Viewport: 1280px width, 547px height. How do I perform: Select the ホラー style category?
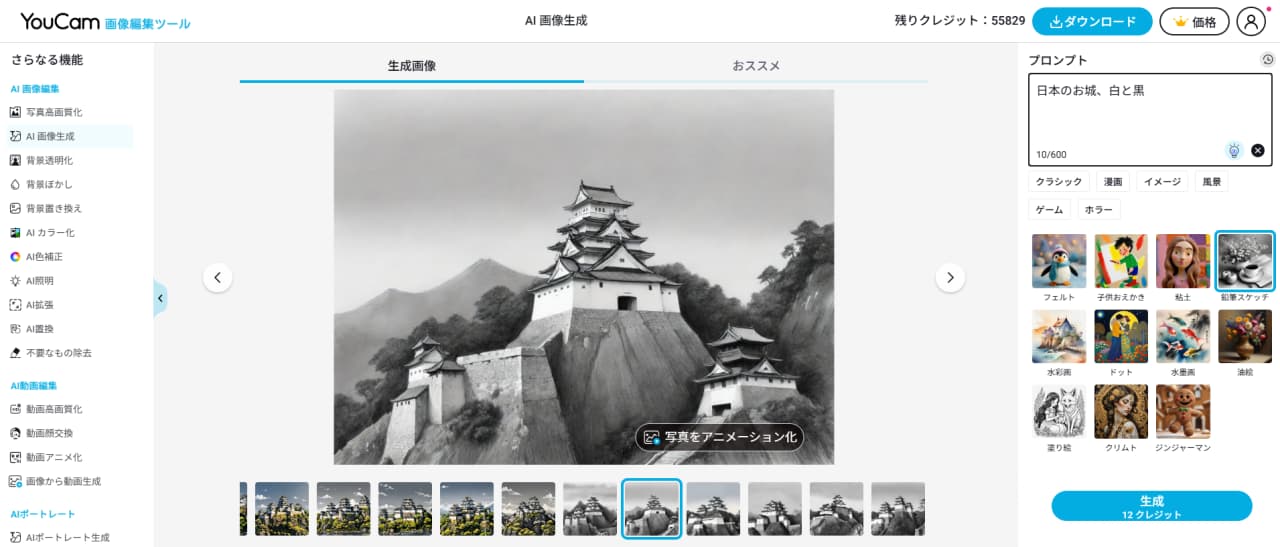(x=1099, y=210)
